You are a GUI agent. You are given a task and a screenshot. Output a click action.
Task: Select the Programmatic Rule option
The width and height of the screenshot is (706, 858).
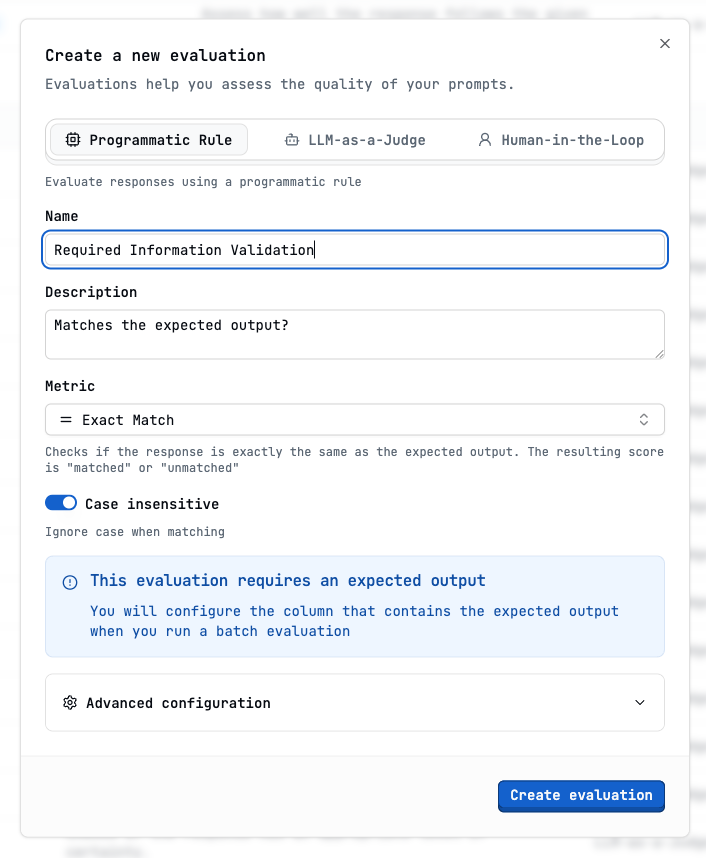(148, 140)
